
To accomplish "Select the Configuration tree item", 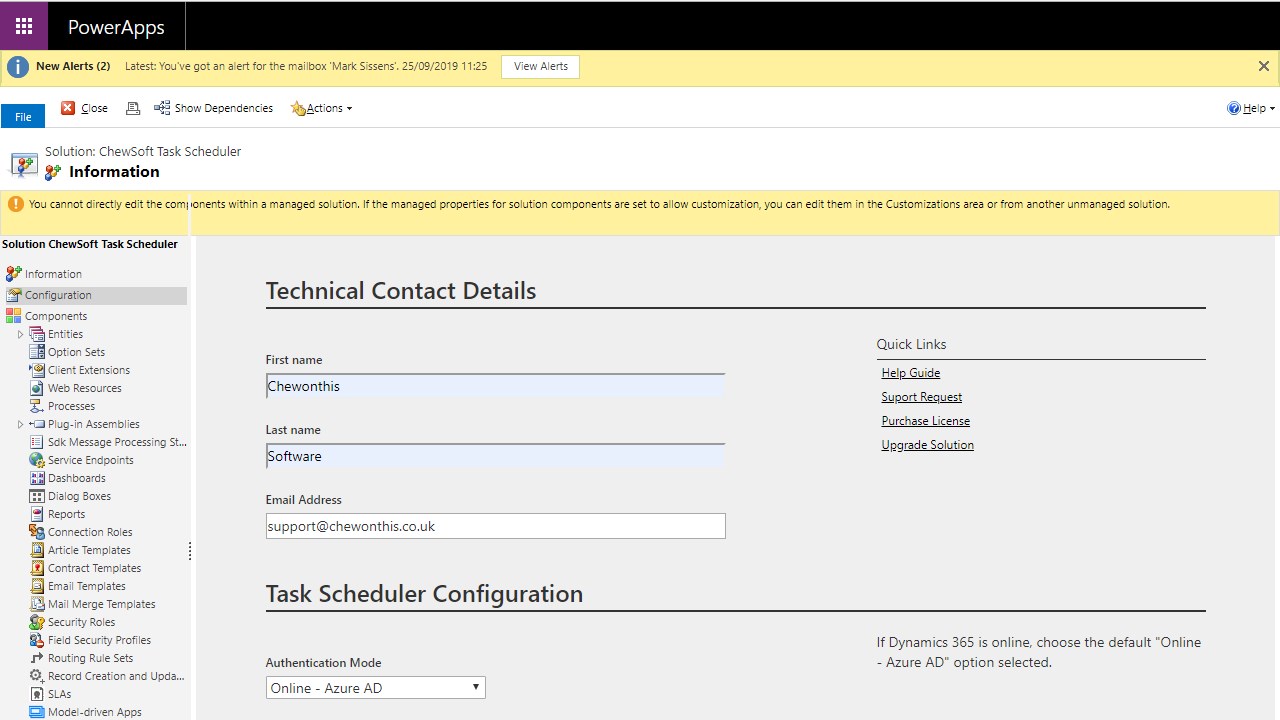I will 95,295.
